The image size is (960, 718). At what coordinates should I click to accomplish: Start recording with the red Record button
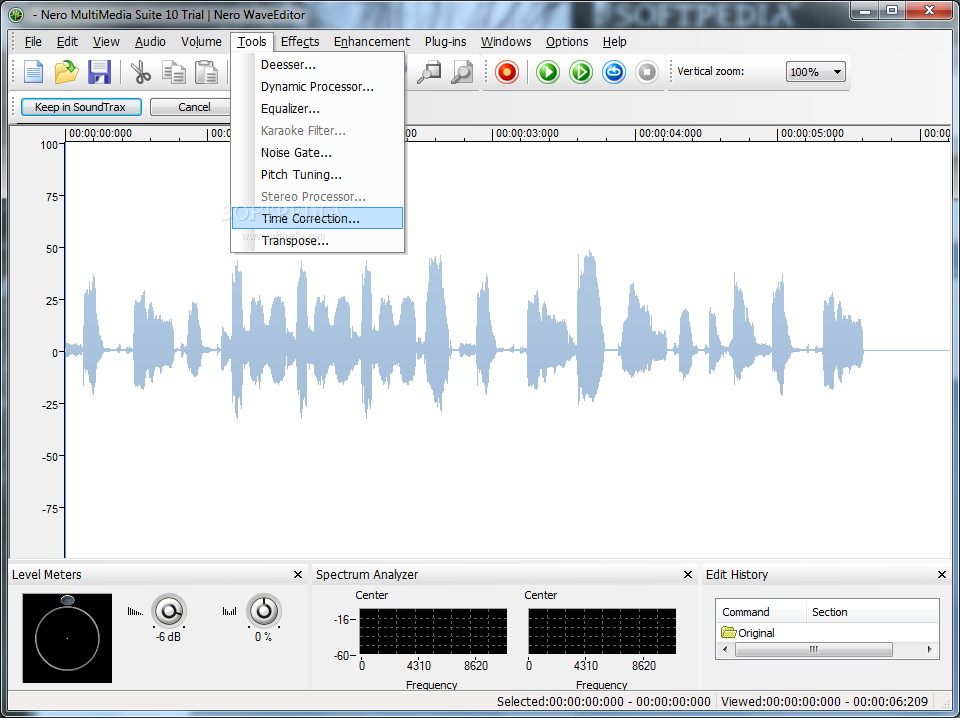[507, 72]
